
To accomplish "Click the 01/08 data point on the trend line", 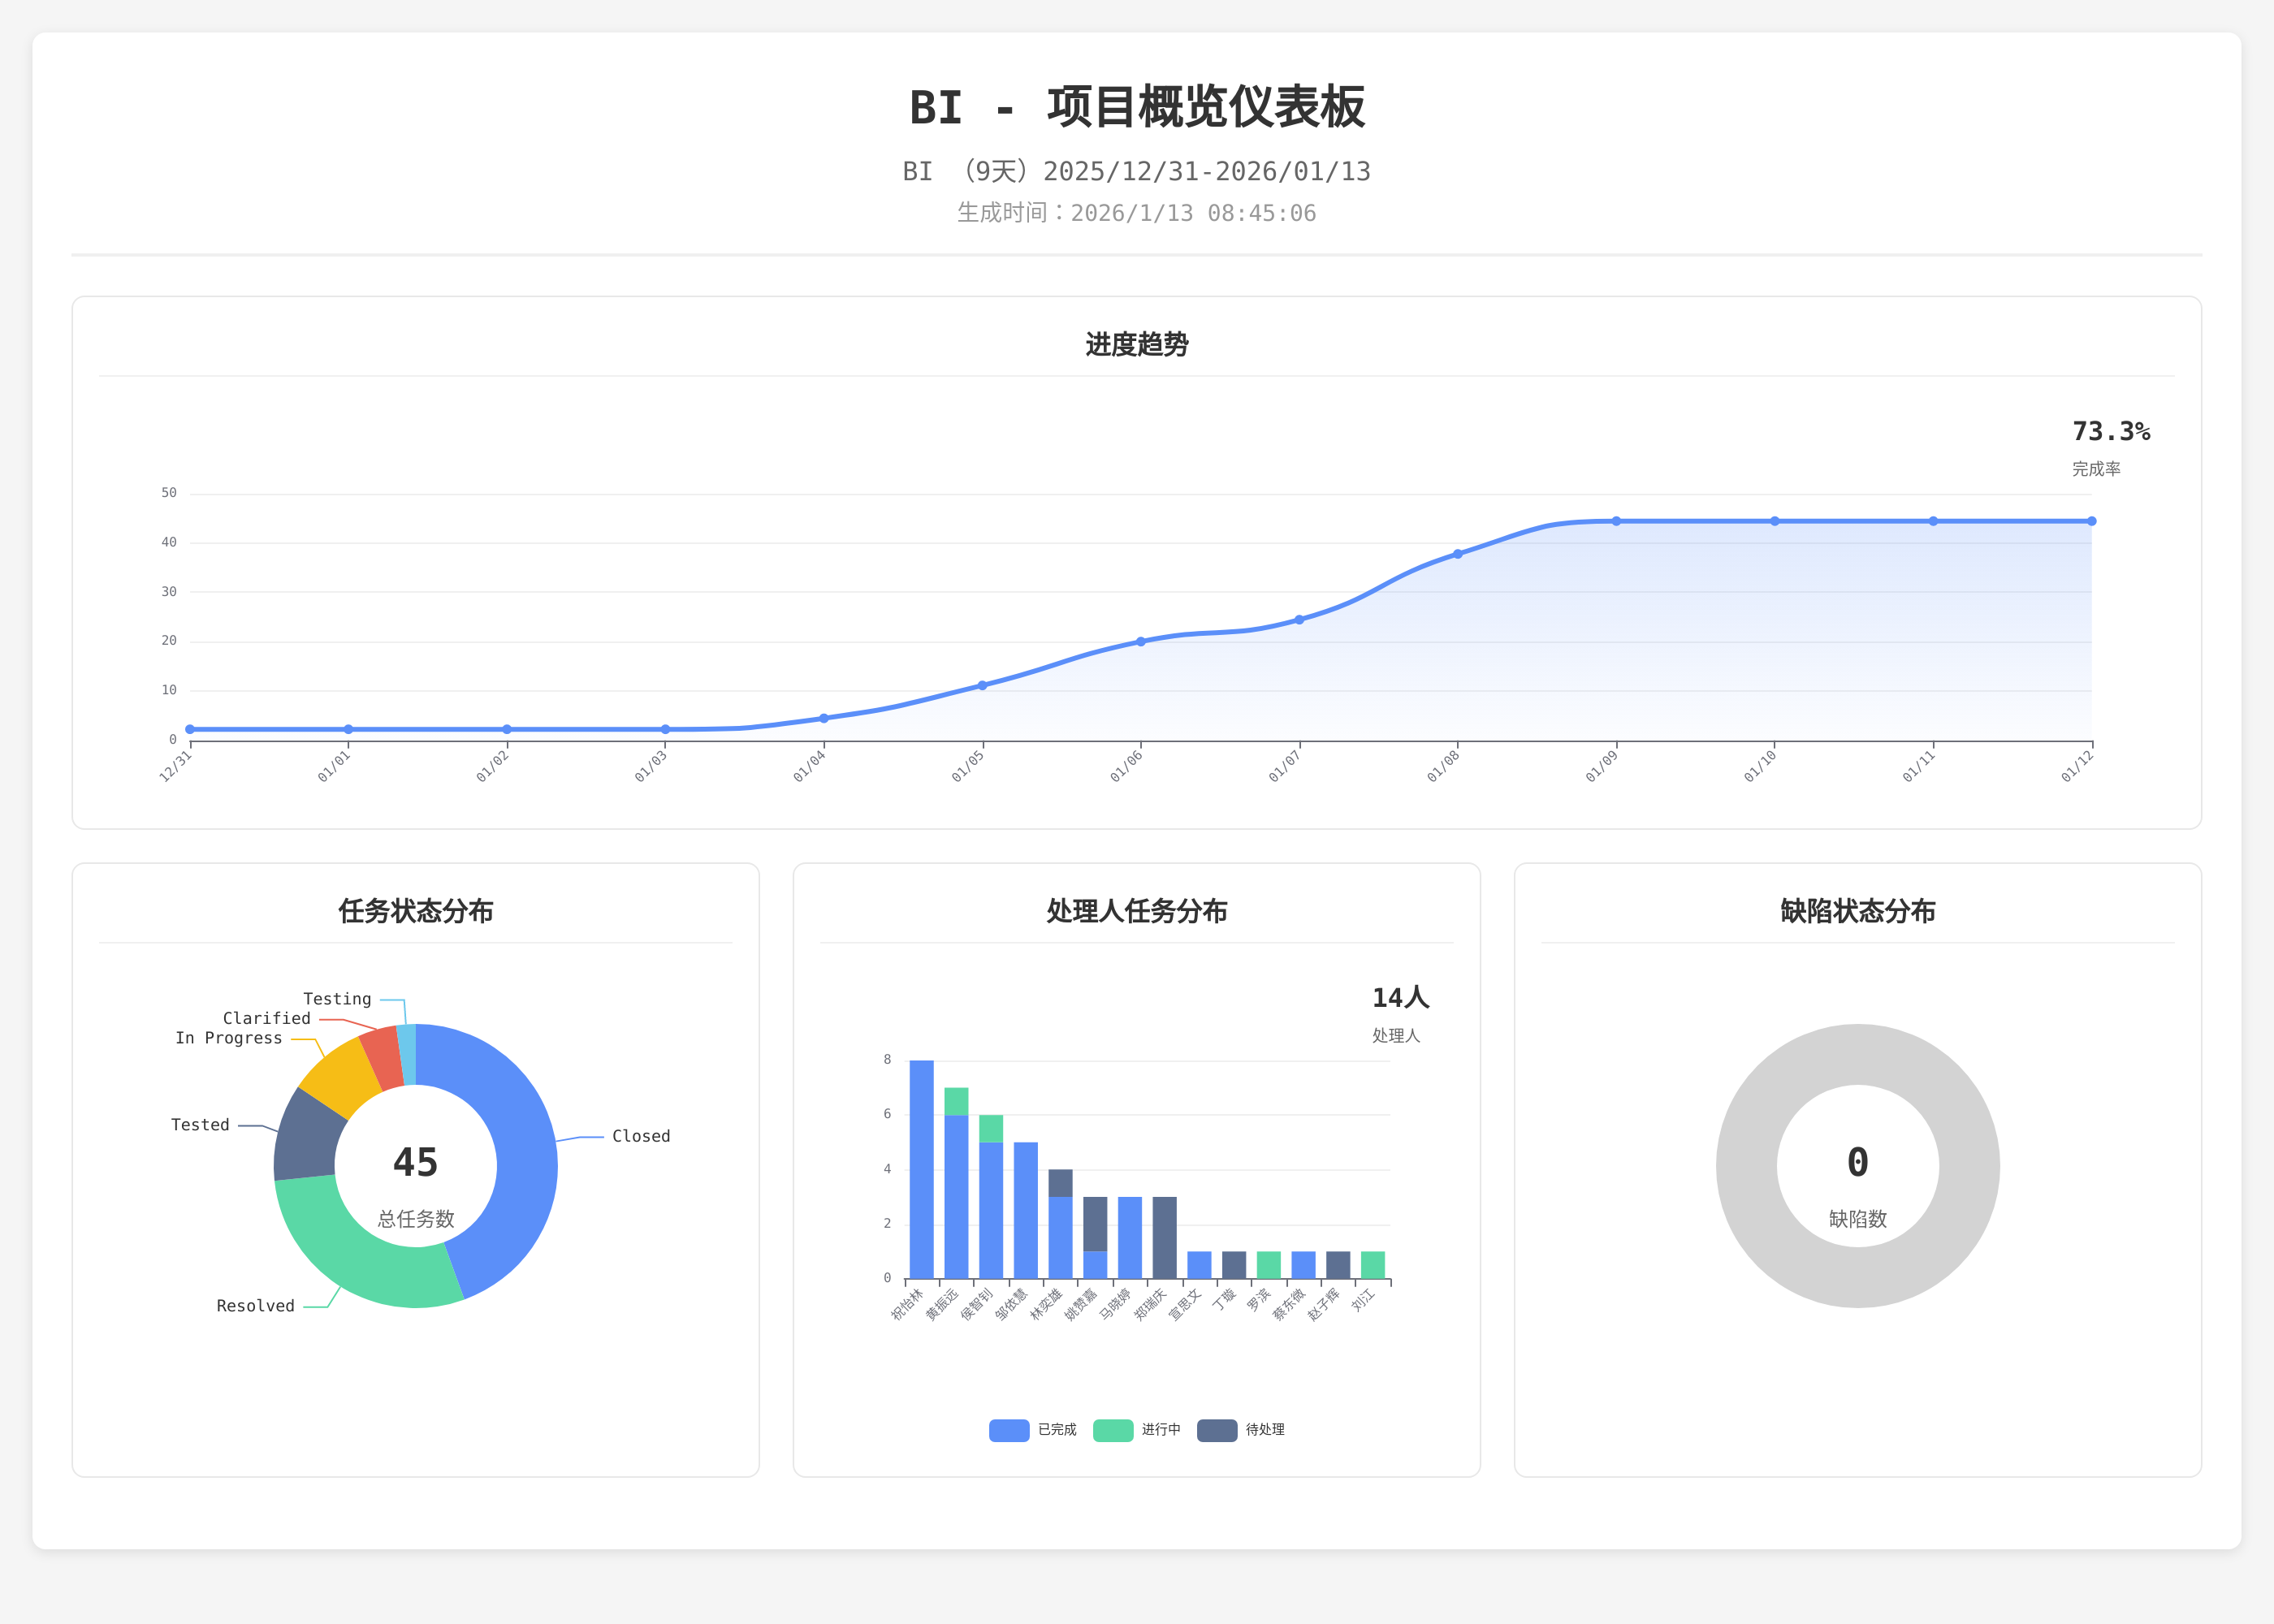I will point(1458,554).
